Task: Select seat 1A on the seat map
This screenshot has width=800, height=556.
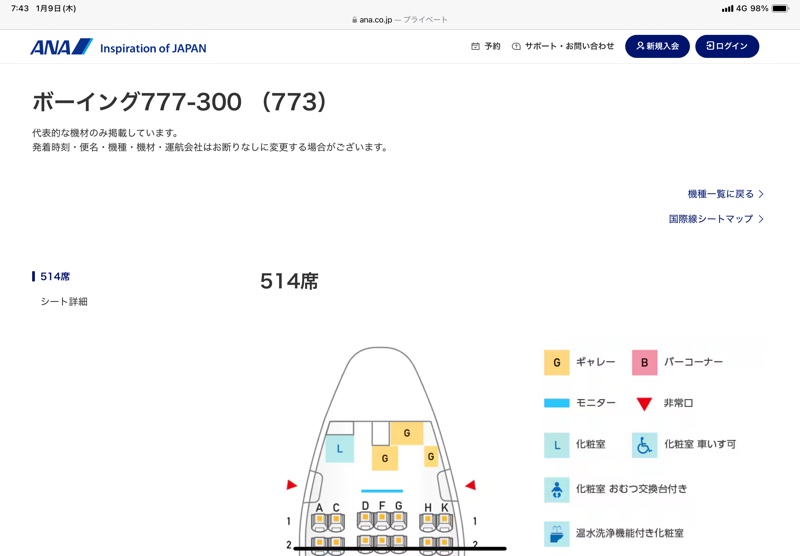Action: (x=319, y=521)
